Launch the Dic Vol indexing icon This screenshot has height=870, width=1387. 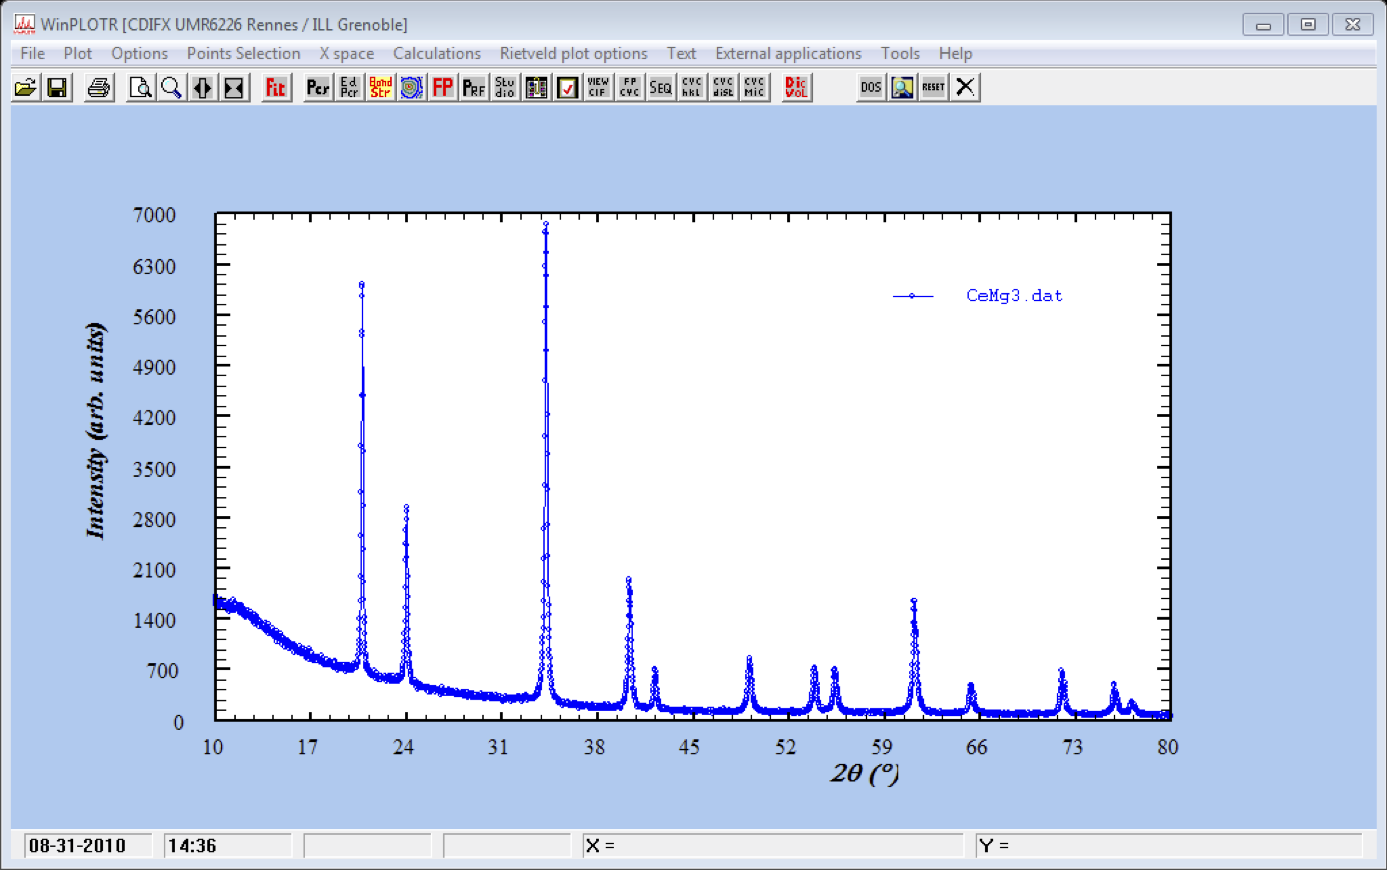(796, 88)
